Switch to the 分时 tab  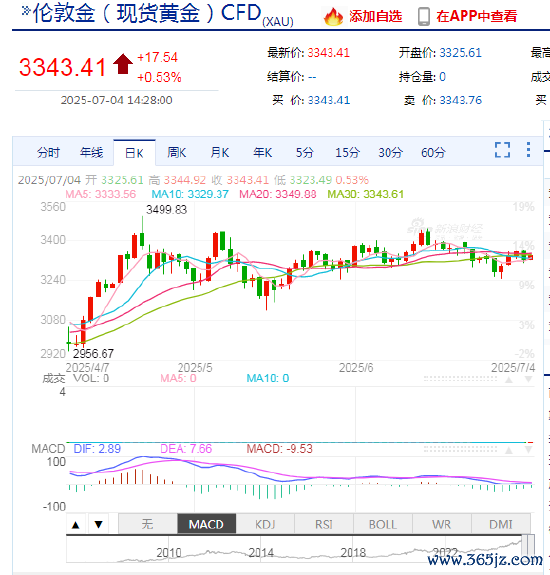click(x=48, y=153)
